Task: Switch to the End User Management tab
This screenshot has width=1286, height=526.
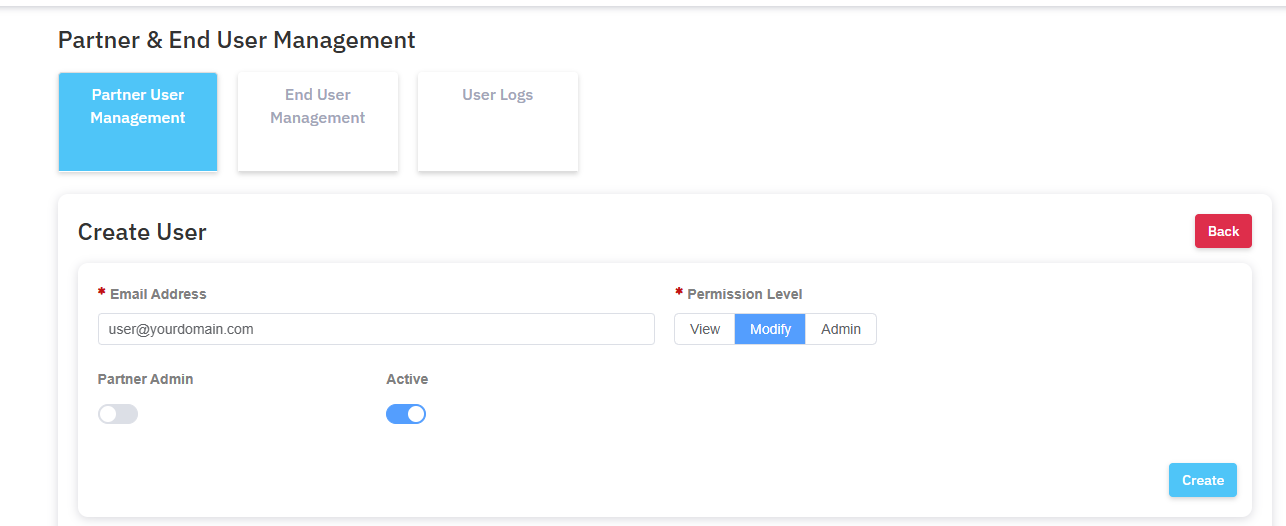Action: coord(318,121)
